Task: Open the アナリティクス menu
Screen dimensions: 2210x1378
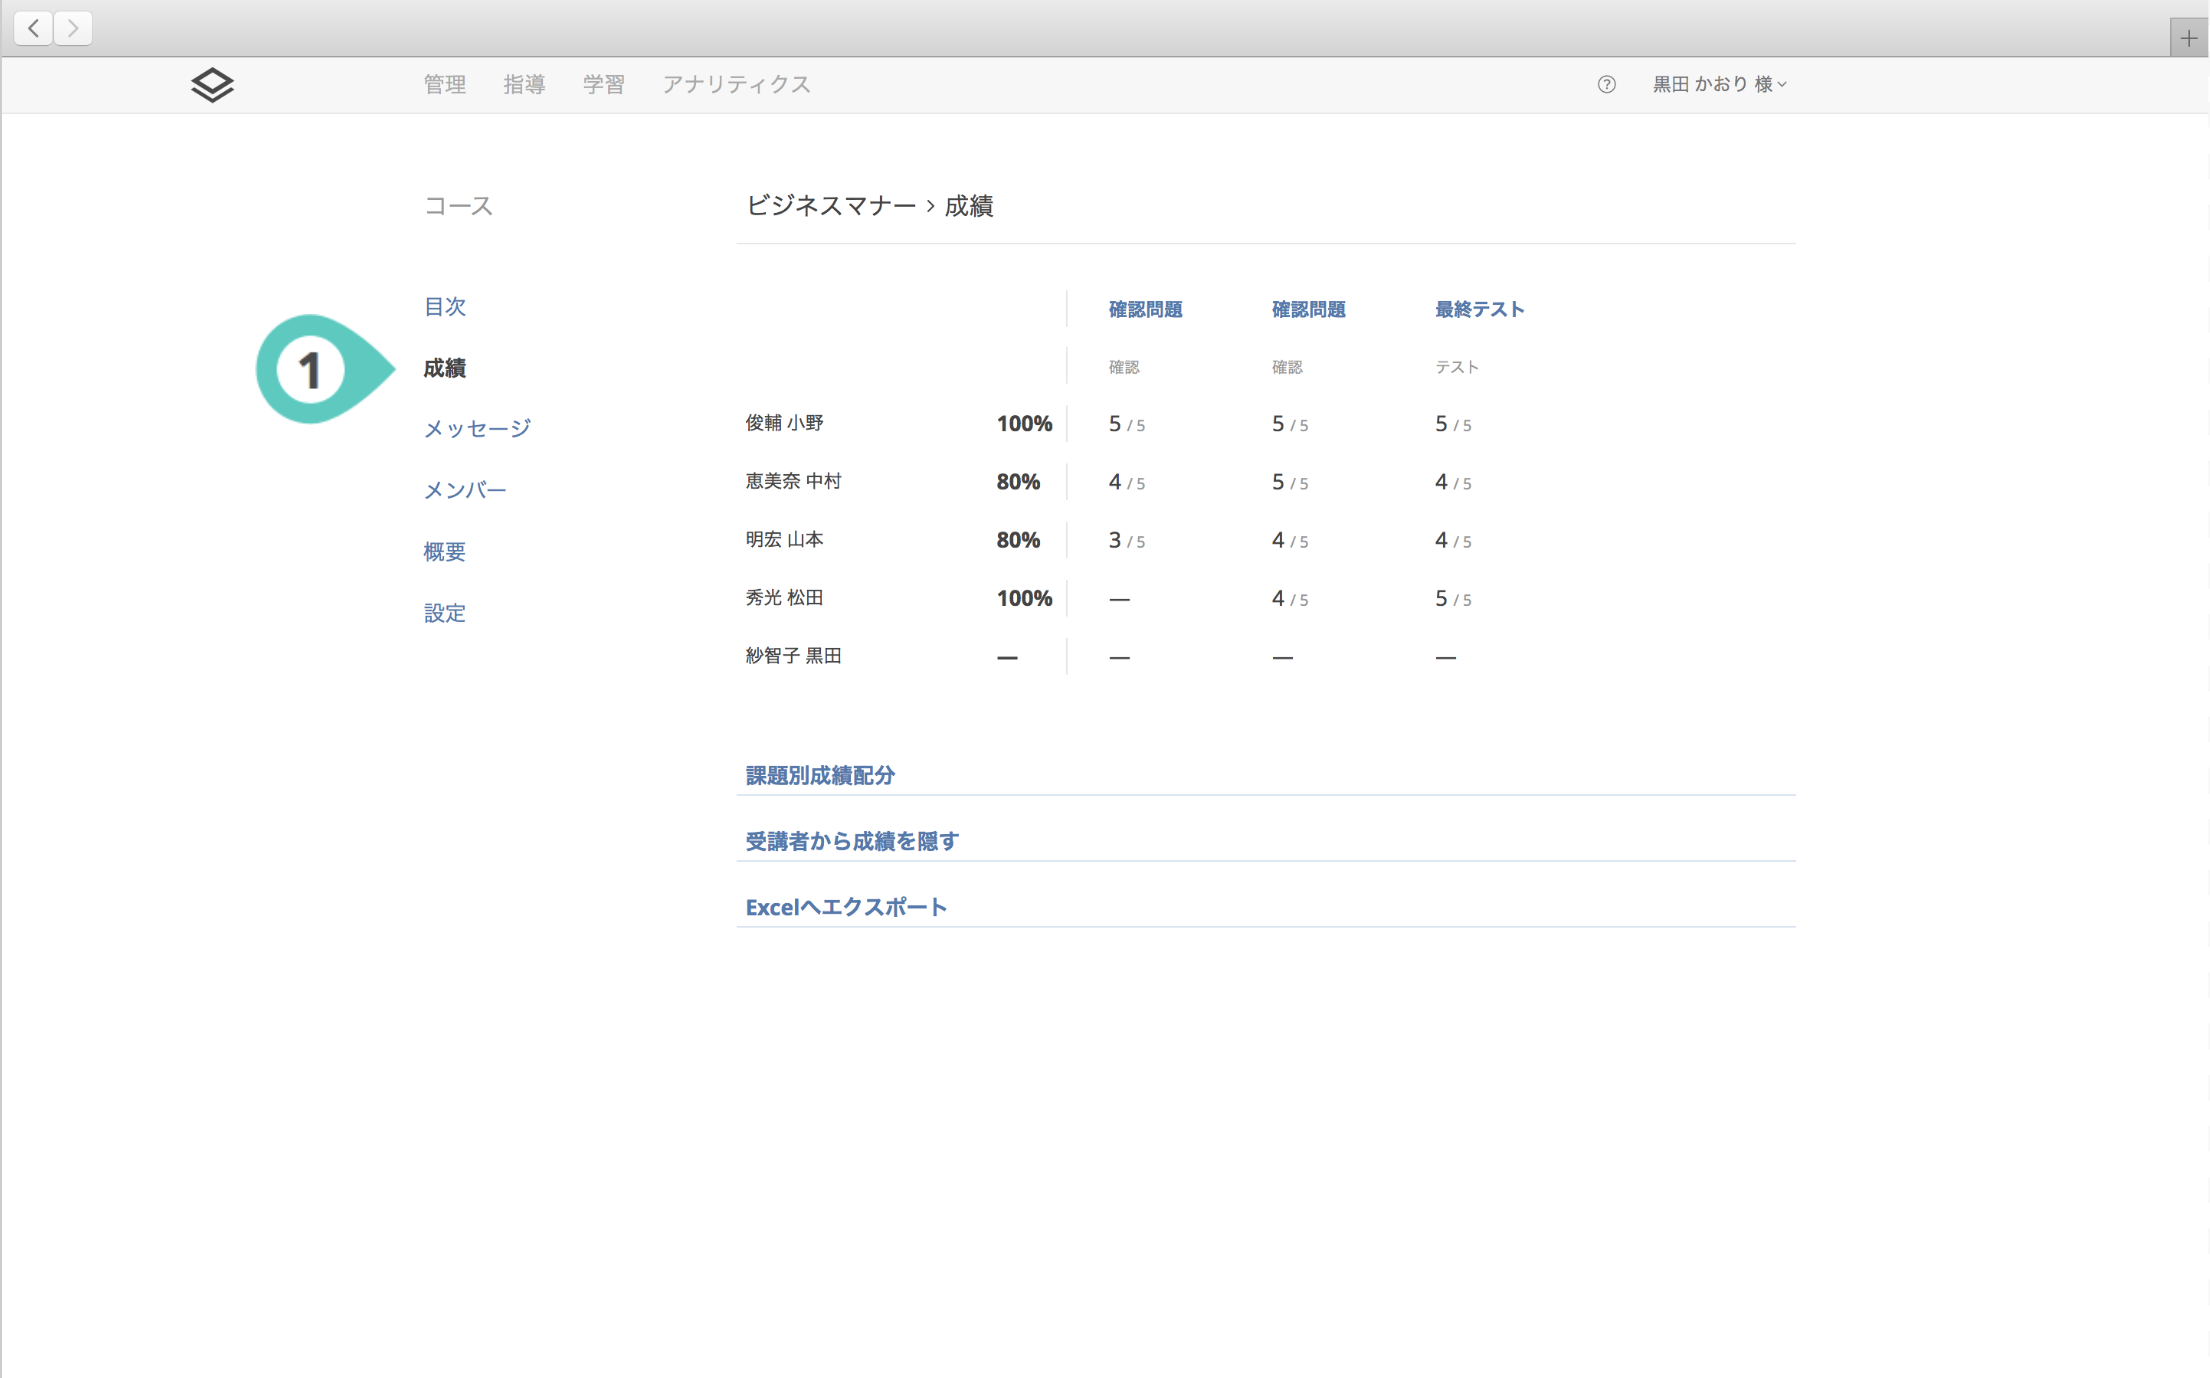Action: pos(736,85)
